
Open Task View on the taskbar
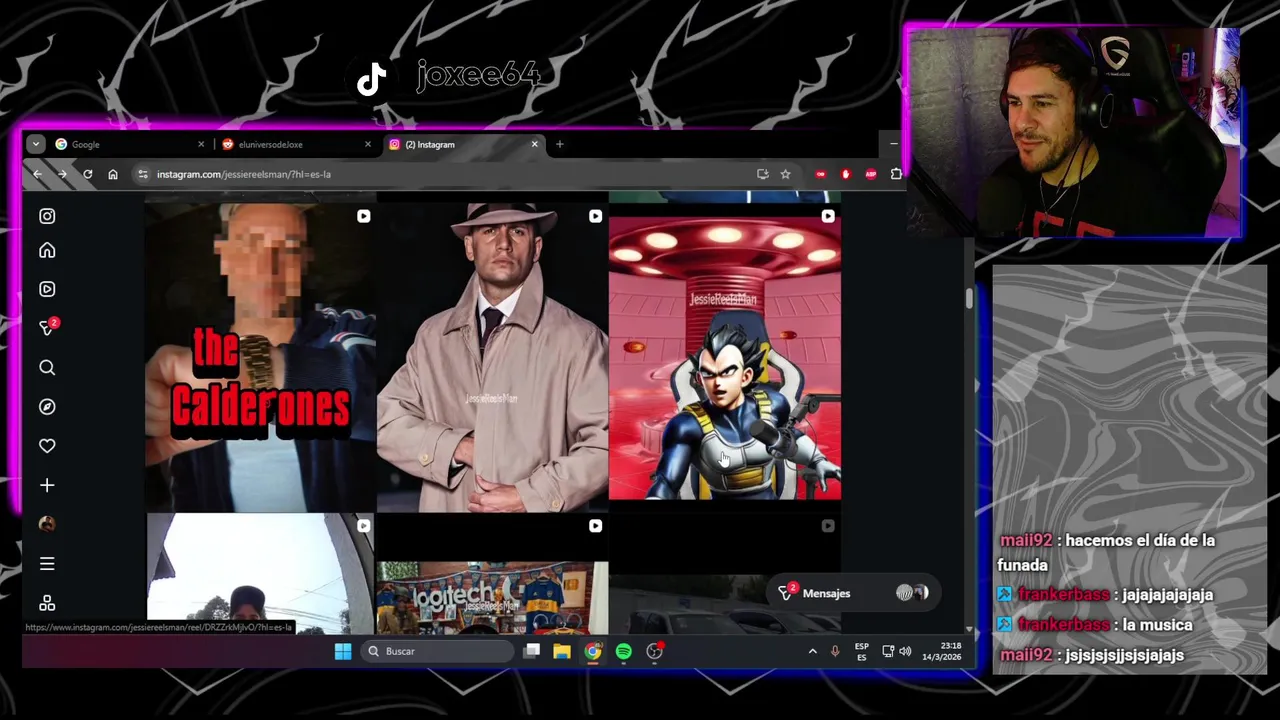[x=532, y=651]
